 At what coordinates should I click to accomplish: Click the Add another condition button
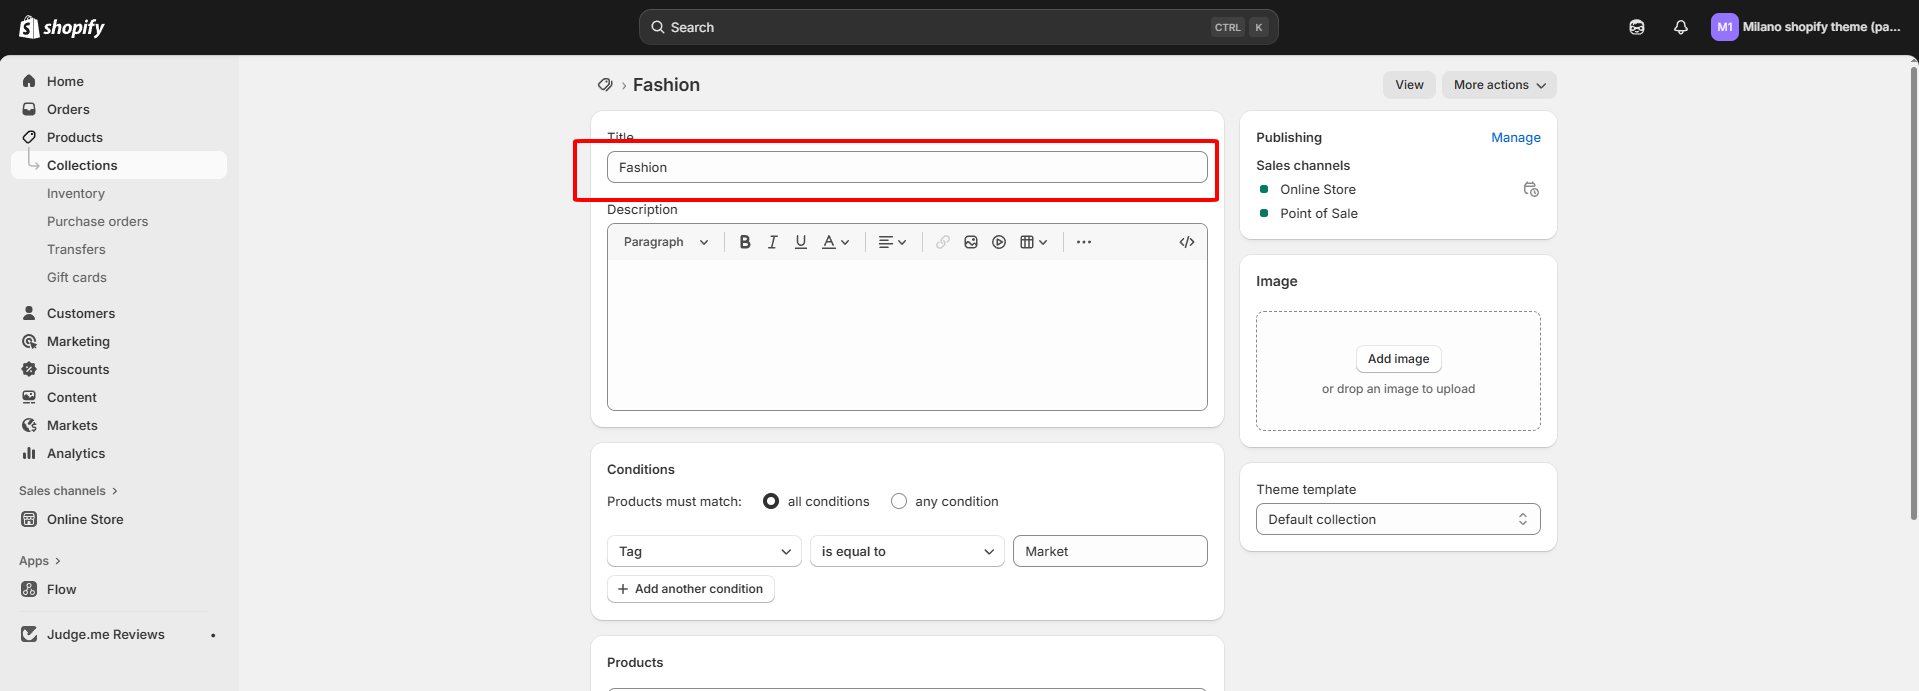point(691,589)
